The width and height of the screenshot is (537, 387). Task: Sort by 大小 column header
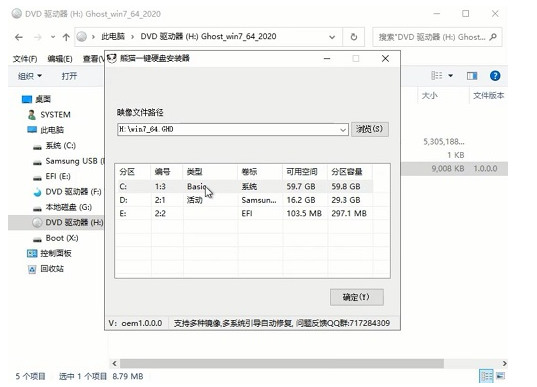tap(429, 96)
